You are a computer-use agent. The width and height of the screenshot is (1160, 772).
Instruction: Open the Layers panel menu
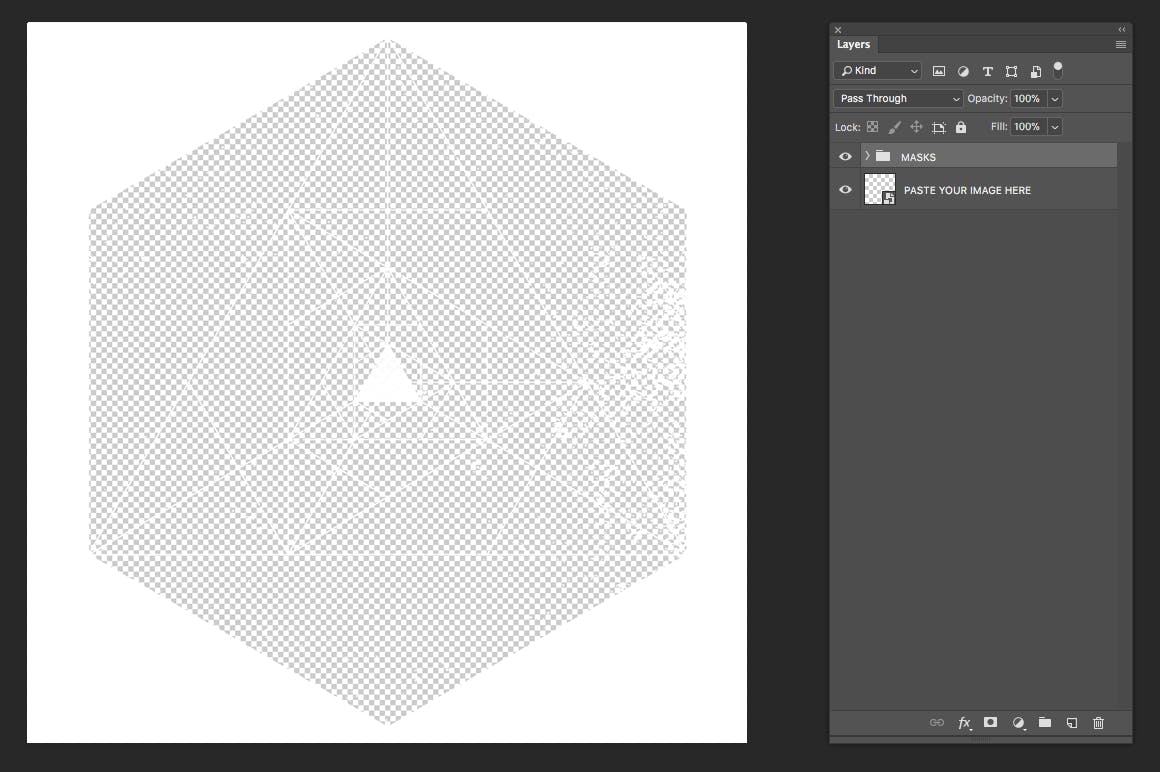click(x=1121, y=44)
